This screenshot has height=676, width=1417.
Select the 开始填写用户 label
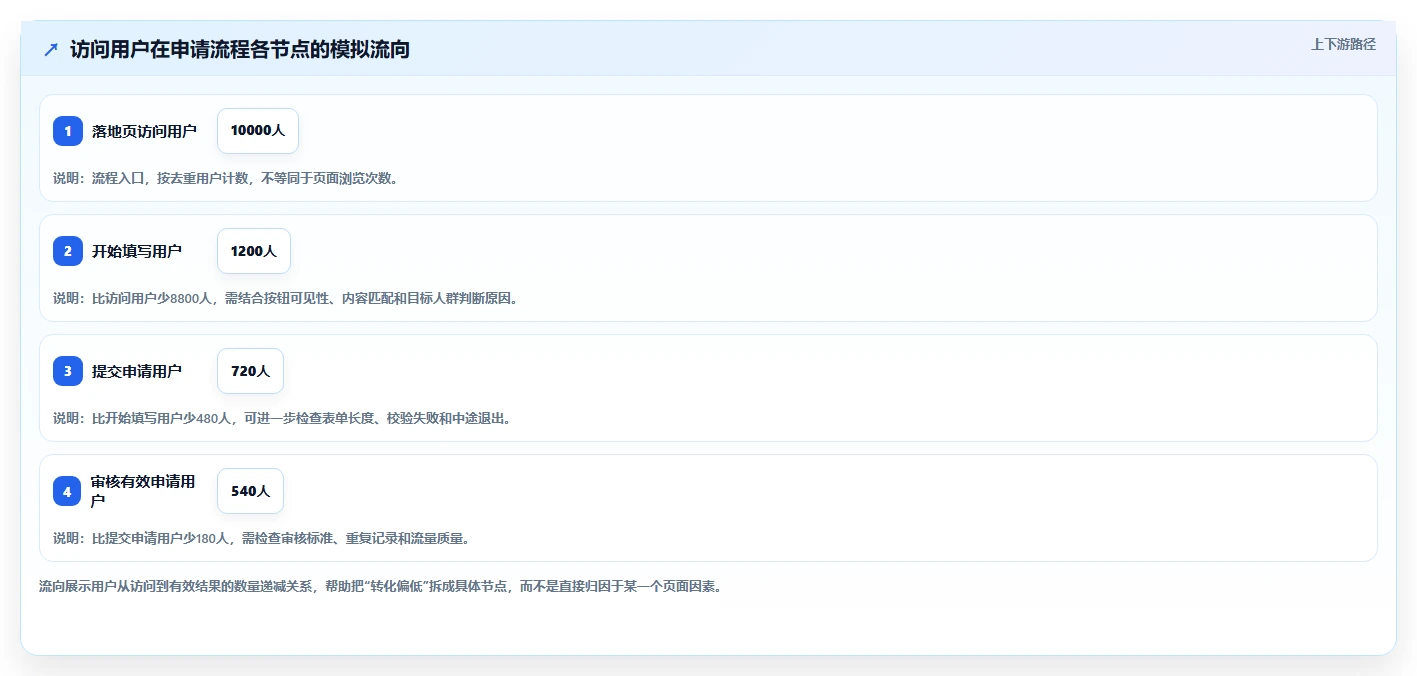(x=137, y=251)
